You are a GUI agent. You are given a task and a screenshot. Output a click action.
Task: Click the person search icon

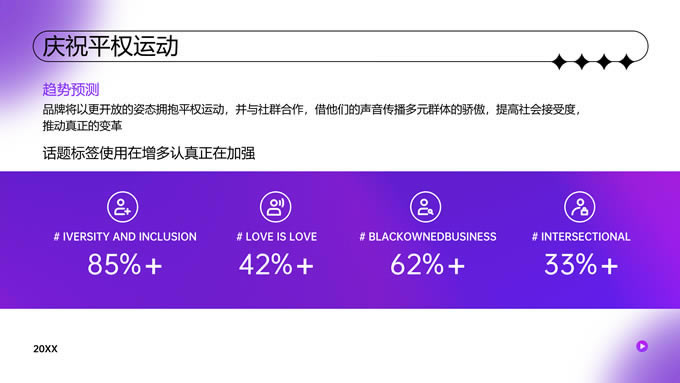coord(425,207)
